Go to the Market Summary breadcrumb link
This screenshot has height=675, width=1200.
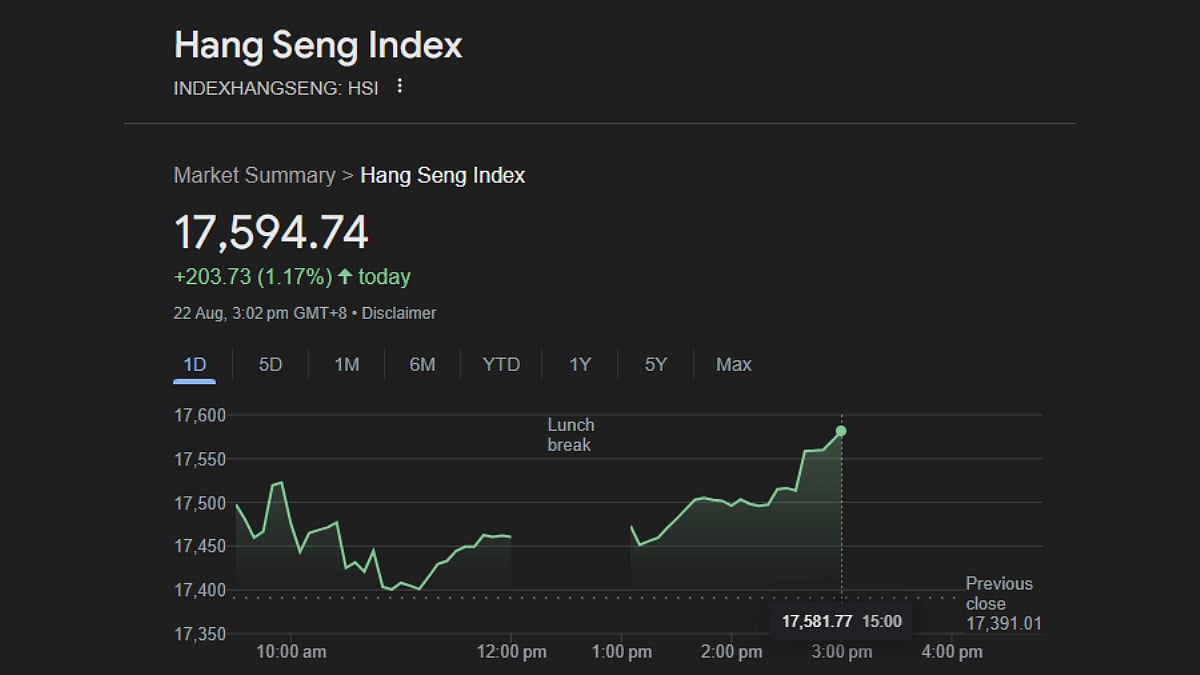tap(254, 176)
